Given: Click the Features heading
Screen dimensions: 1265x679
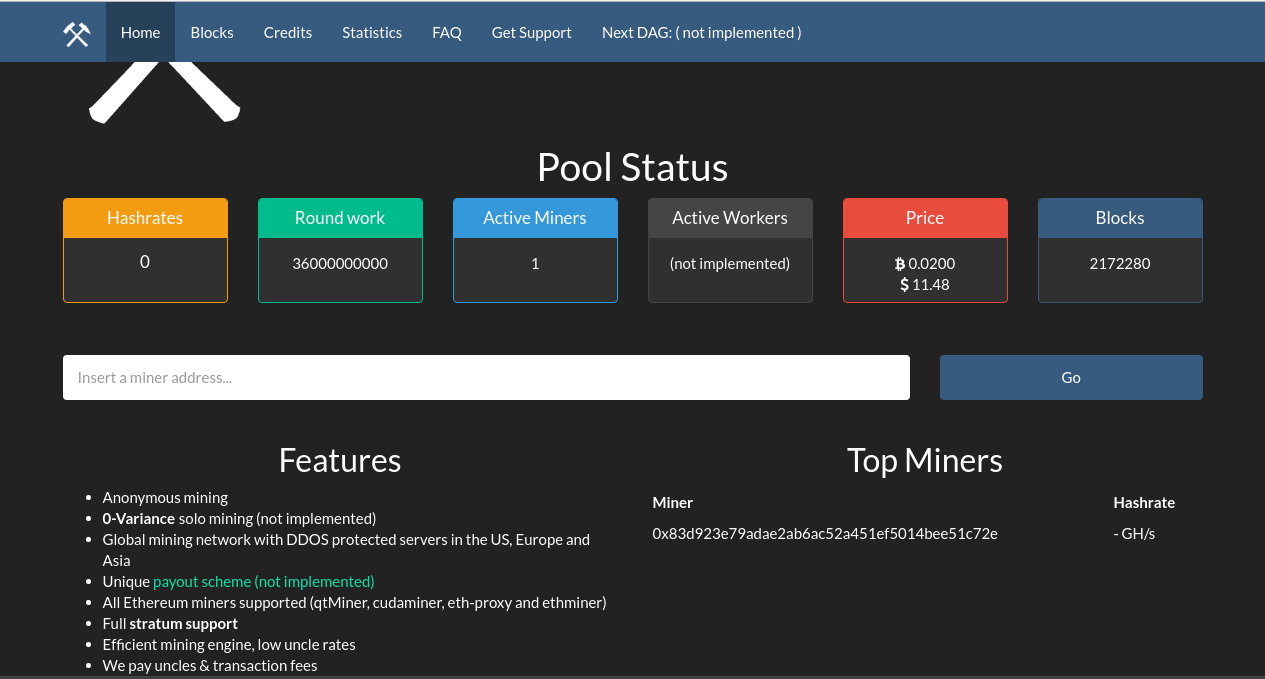Looking at the screenshot, I should [340, 460].
